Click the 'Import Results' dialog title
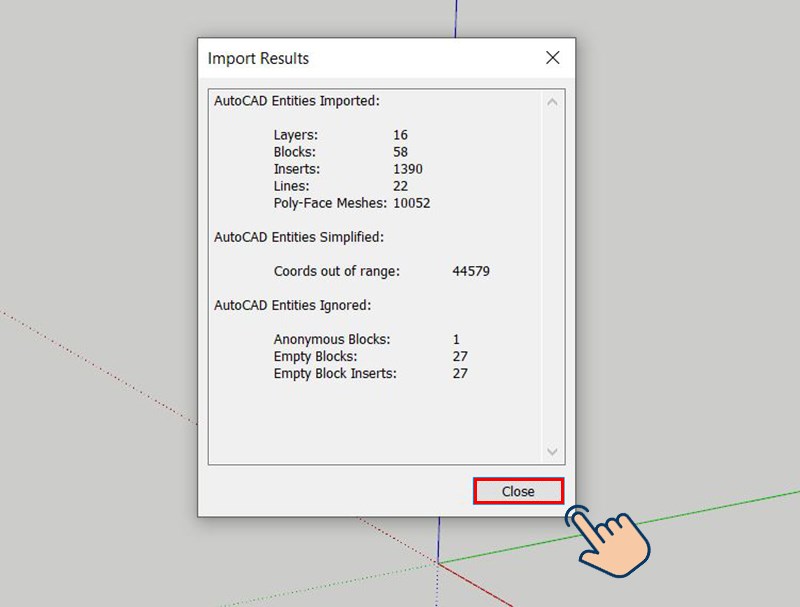Image resolution: width=800 pixels, height=607 pixels. (x=258, y=58)
